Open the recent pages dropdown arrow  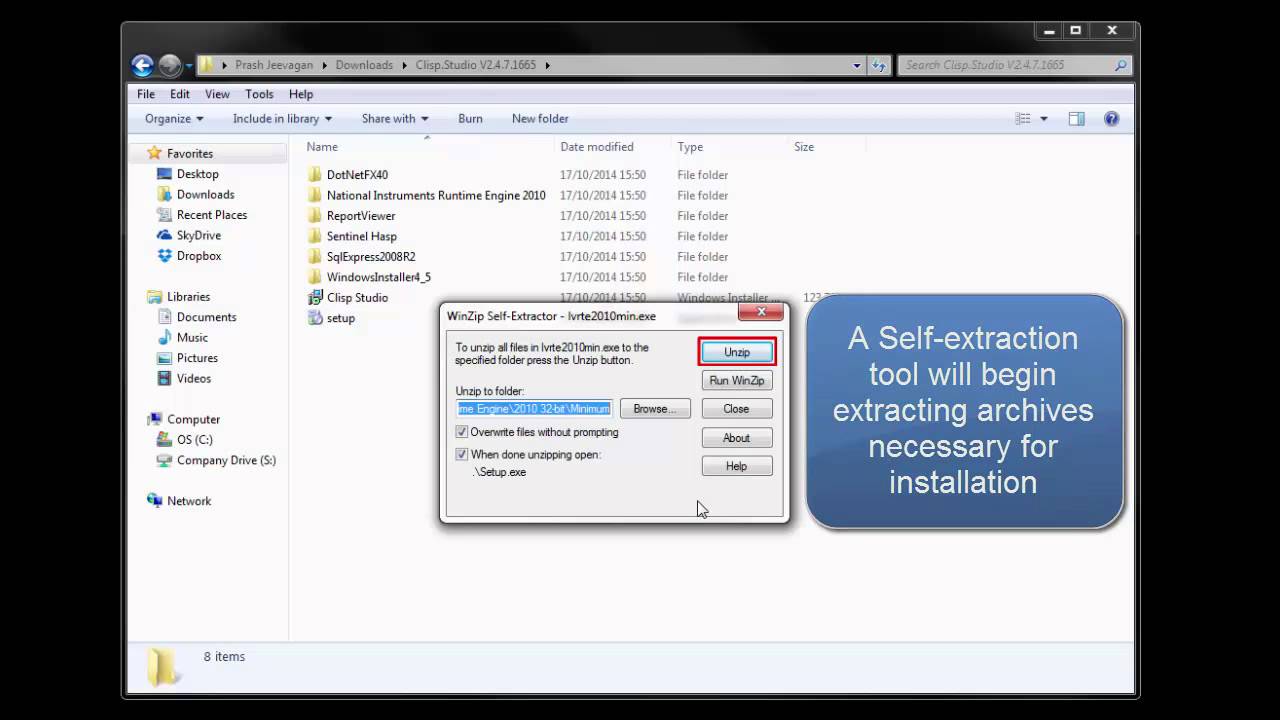point(189,66)
